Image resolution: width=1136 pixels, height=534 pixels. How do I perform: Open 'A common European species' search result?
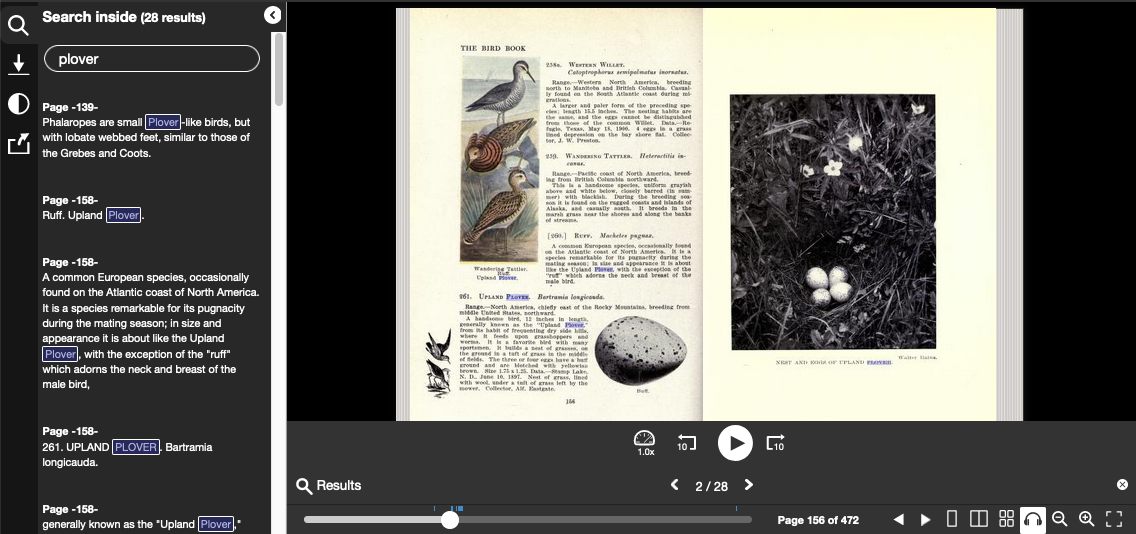point(151,323)
